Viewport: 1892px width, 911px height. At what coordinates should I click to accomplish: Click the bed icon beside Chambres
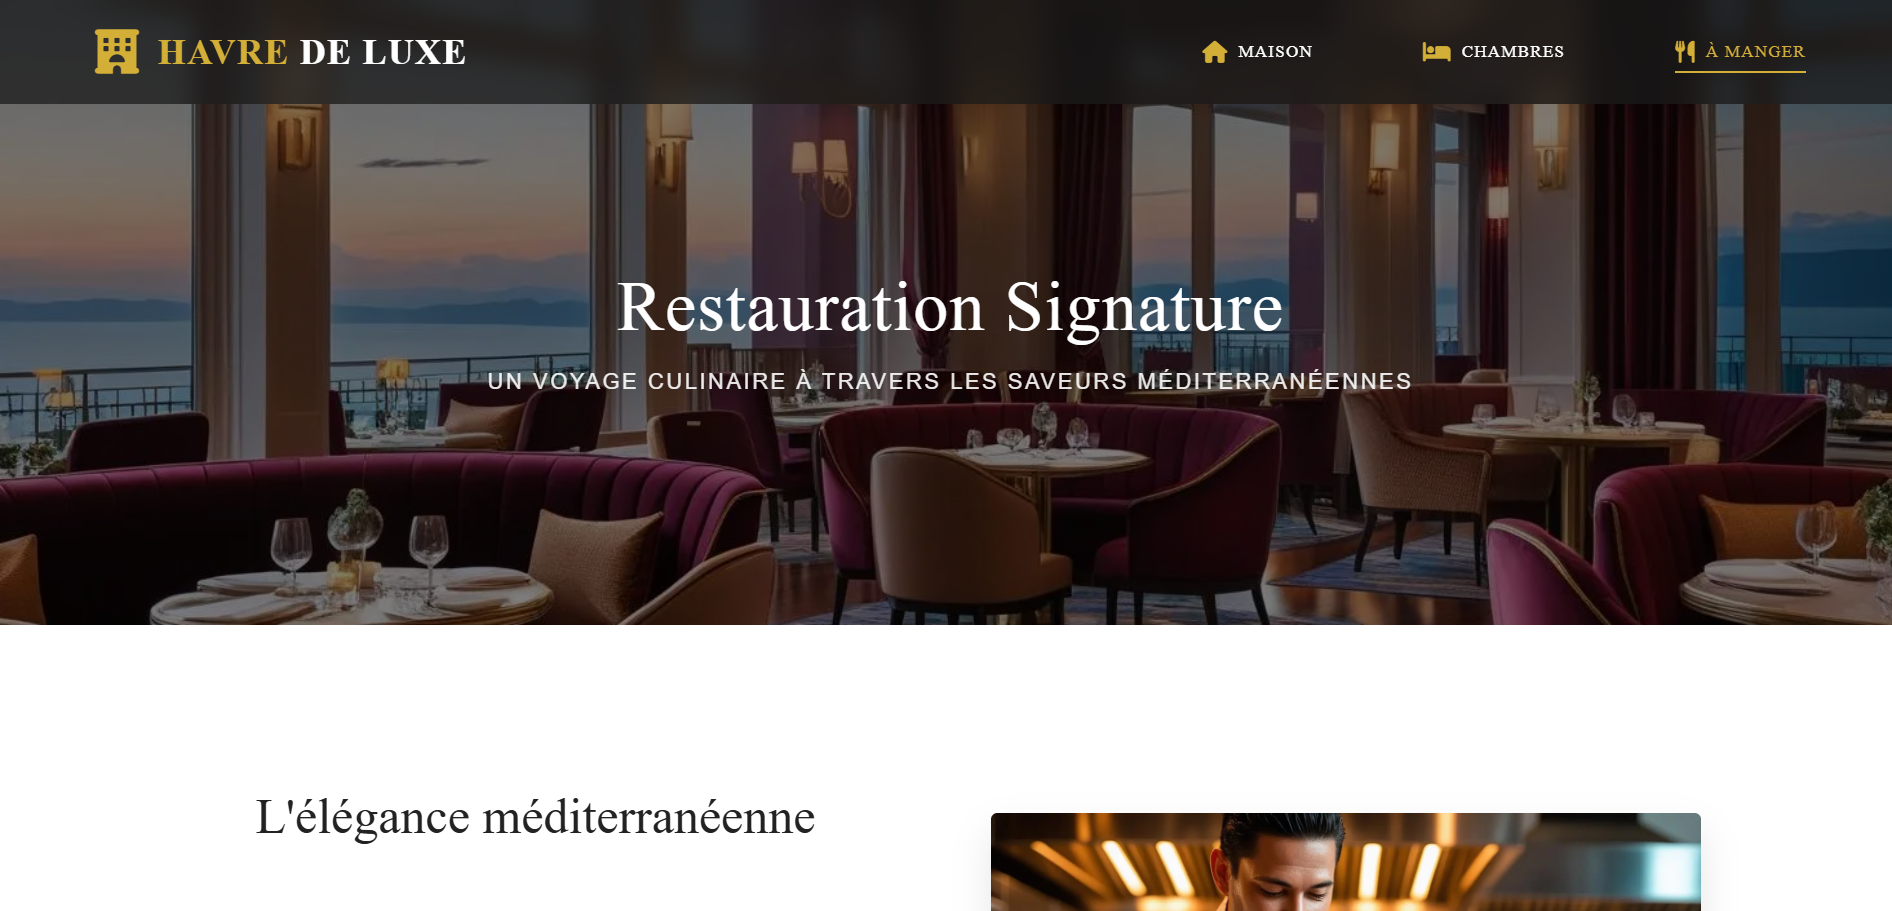pos(1436,52)
